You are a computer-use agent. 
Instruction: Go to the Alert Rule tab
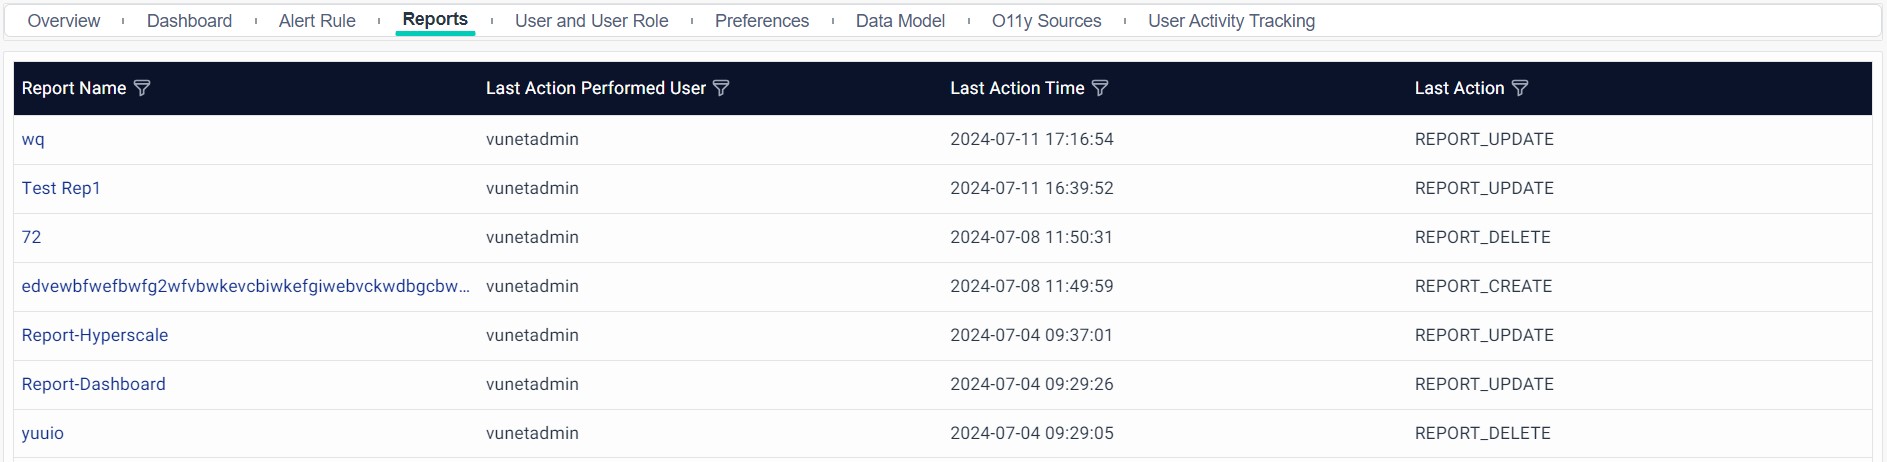click(x=317, y=21)
